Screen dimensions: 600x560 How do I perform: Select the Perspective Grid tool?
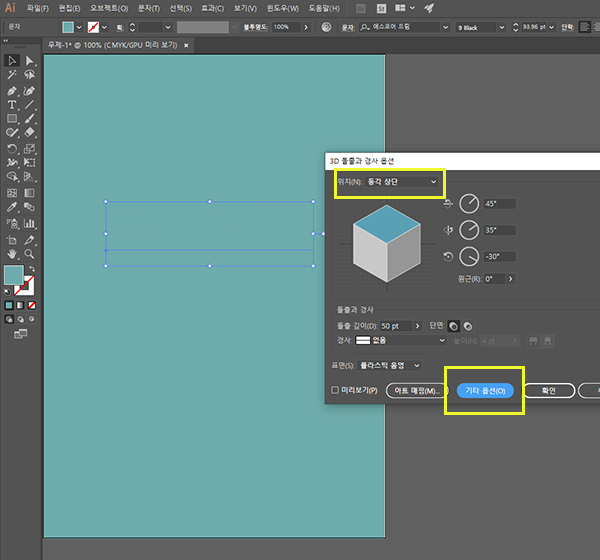click(x=29, y=176)
